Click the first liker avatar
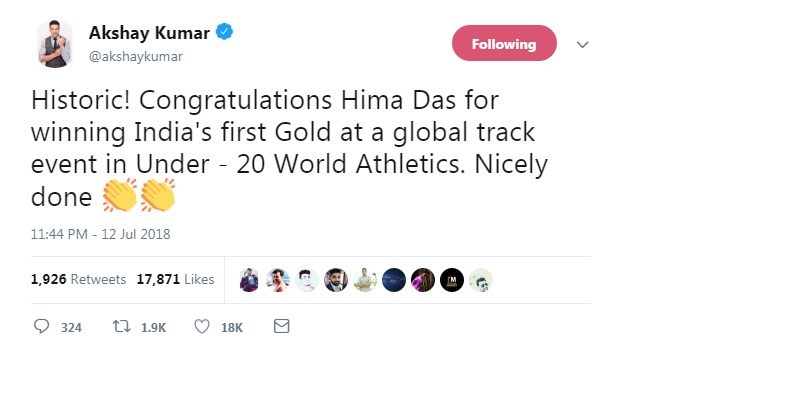The height and width of the screenshot is (416, 804). coord(250,280)
